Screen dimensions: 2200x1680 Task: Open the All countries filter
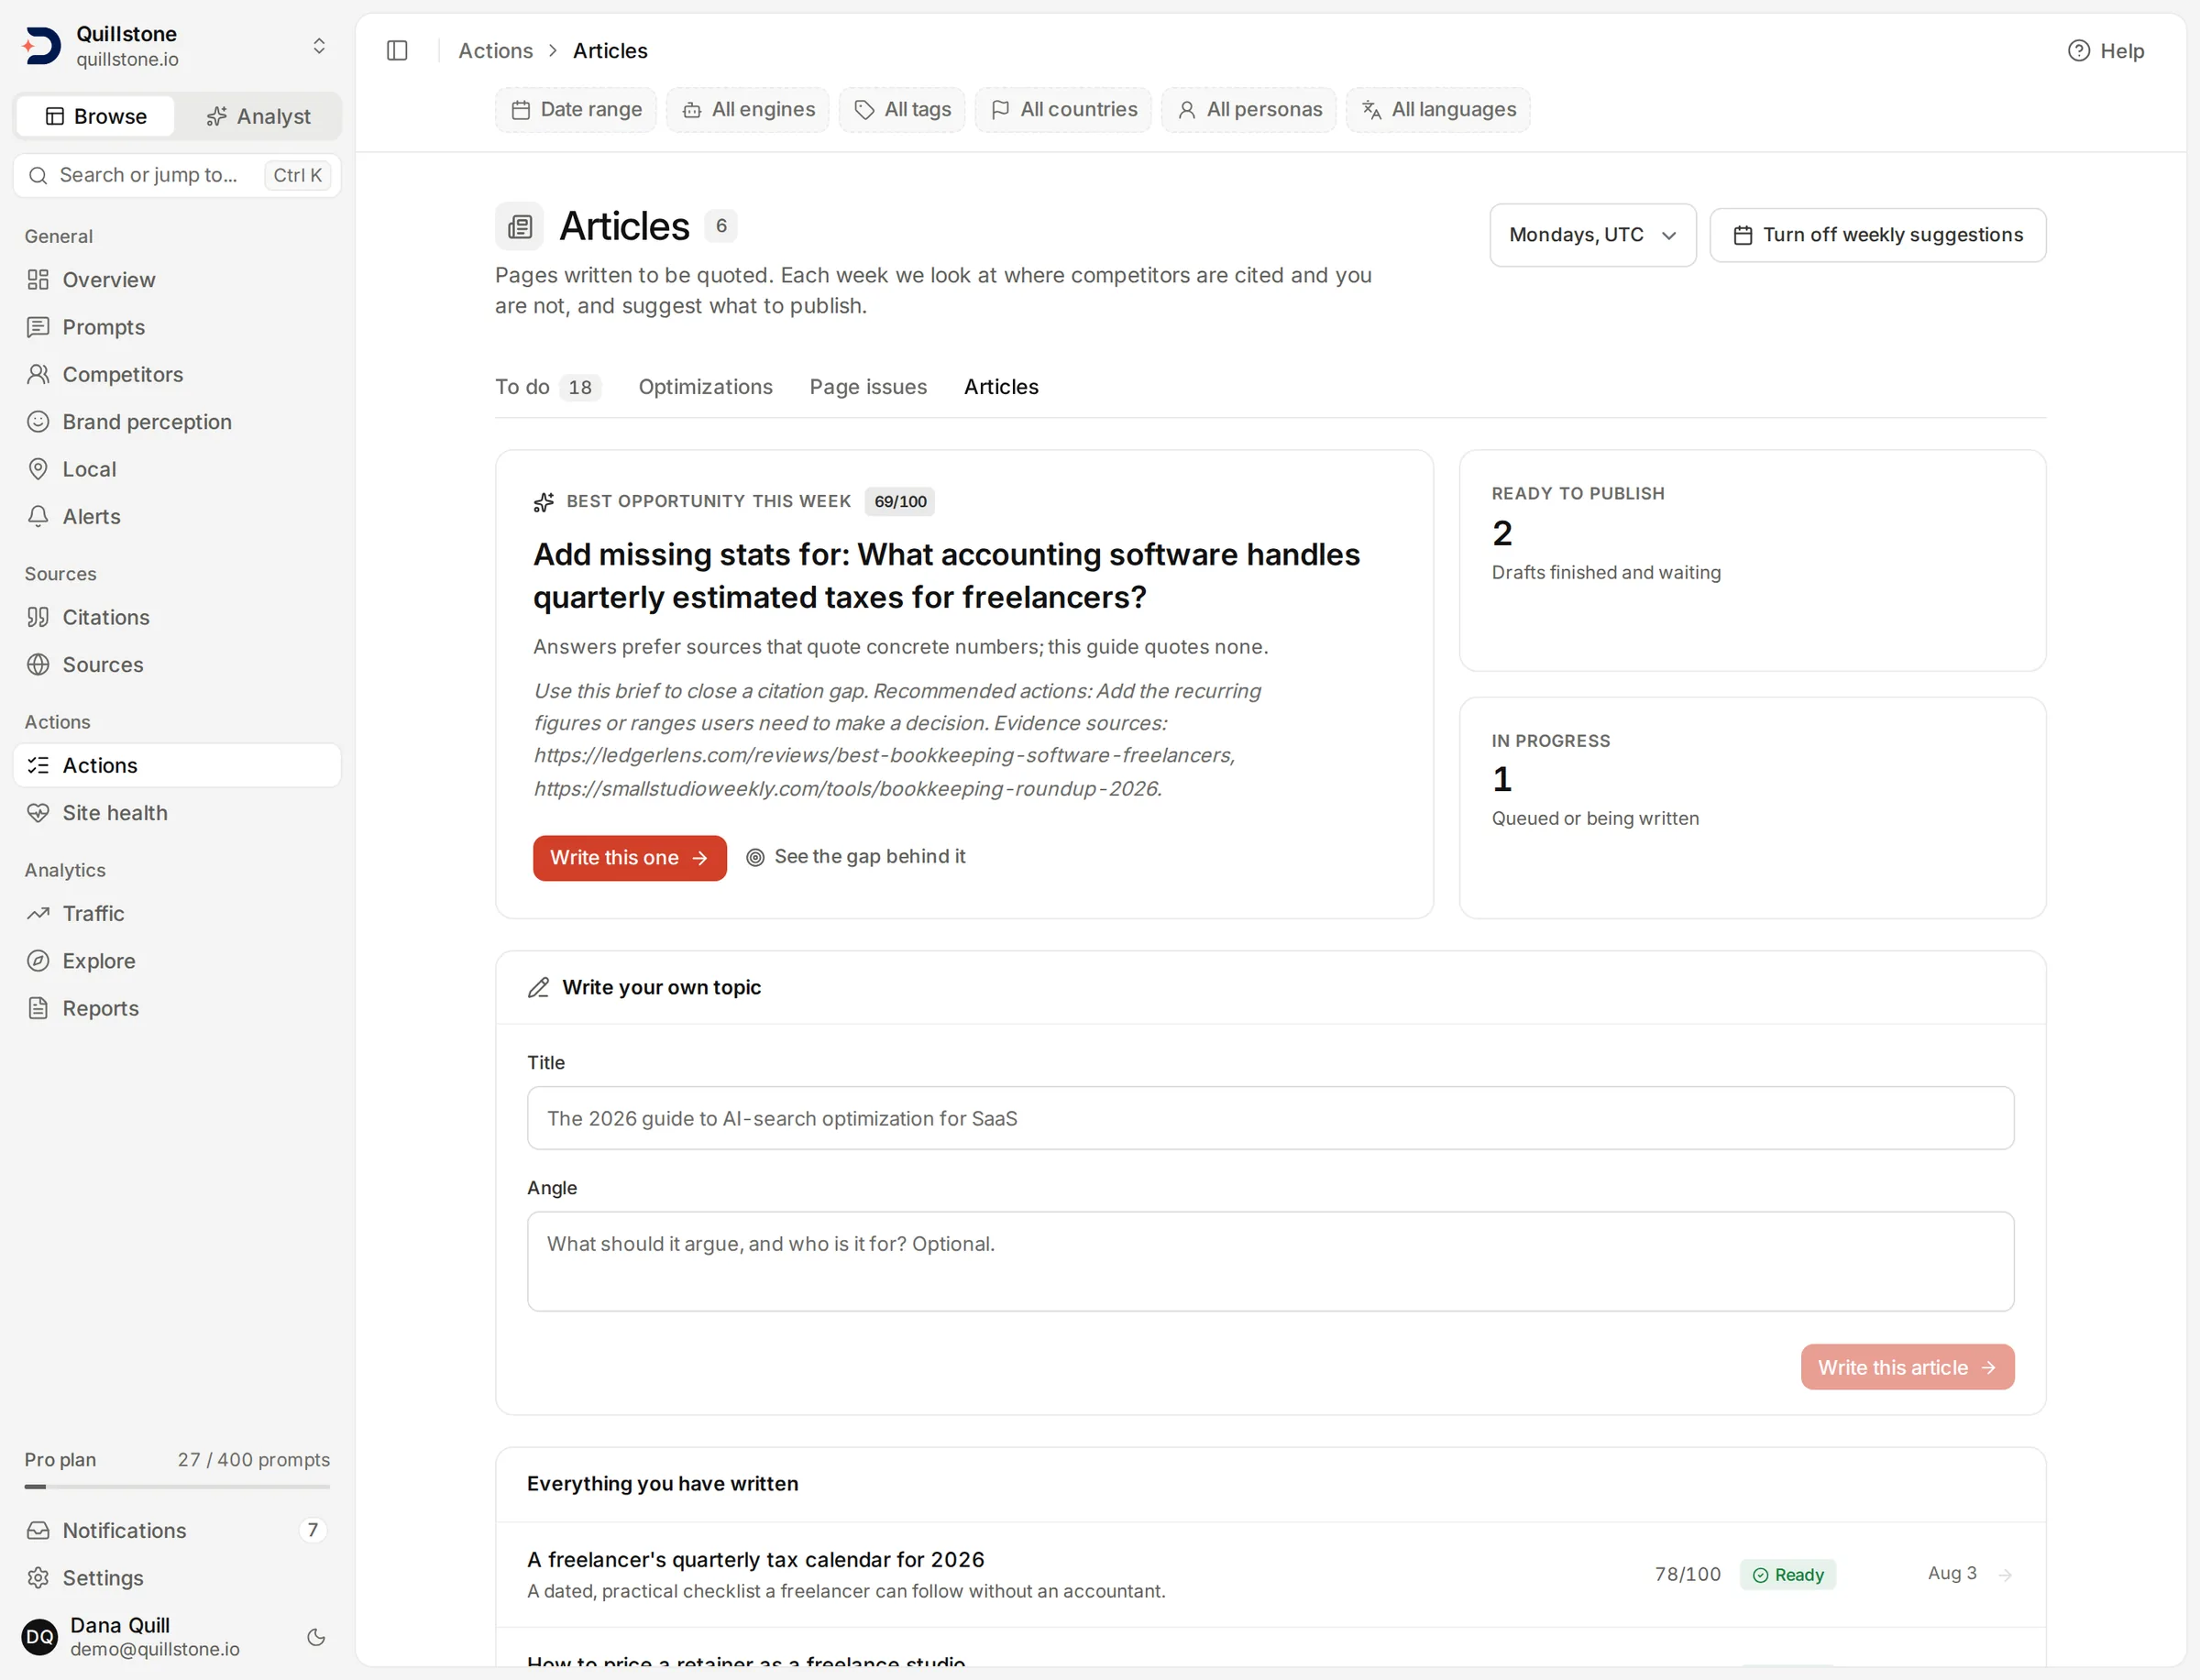tap(1063, 110)
